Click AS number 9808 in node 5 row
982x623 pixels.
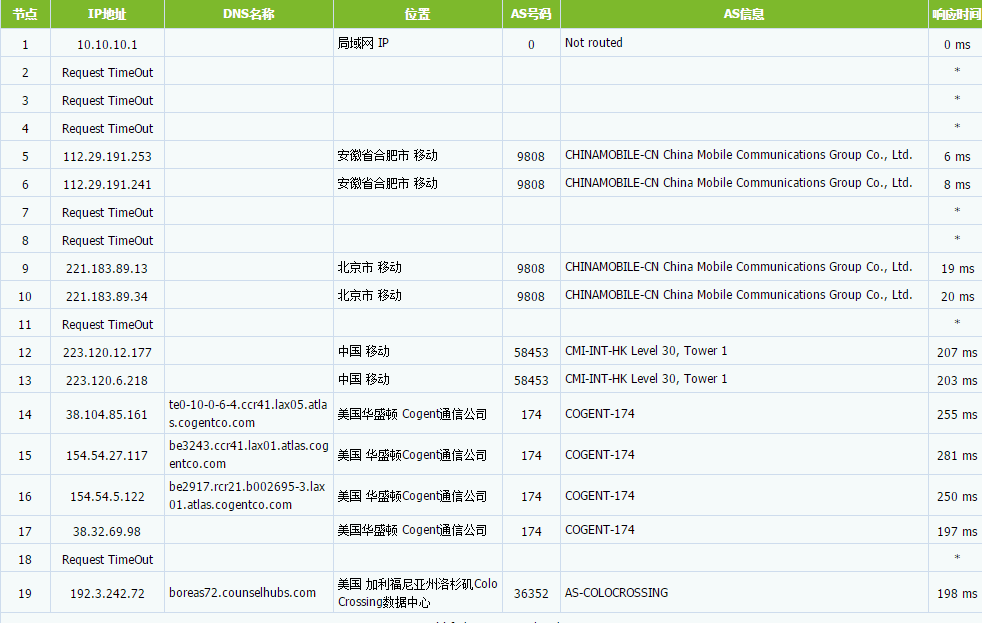[531, 157]
